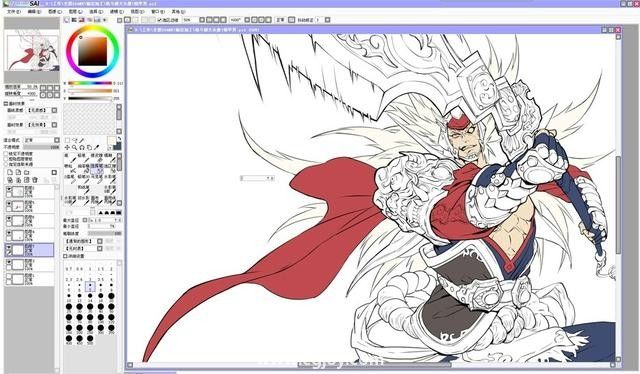This screenshot has width=640, height=374.
Task: Select the eyedropper tool
Action: coord(97,147)
